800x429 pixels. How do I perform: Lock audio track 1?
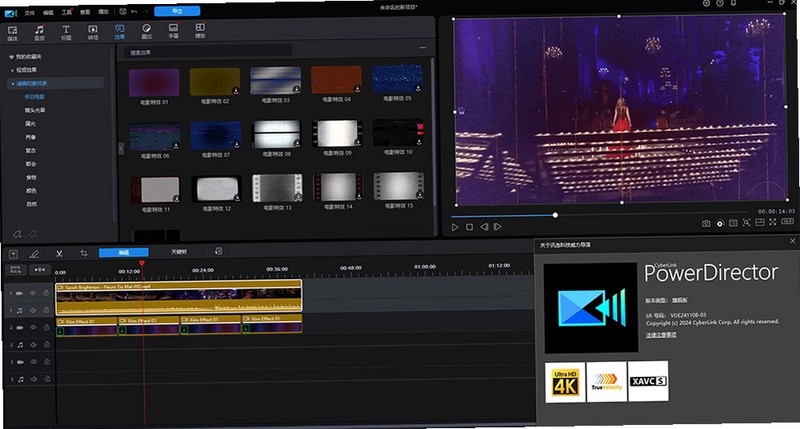46,310
